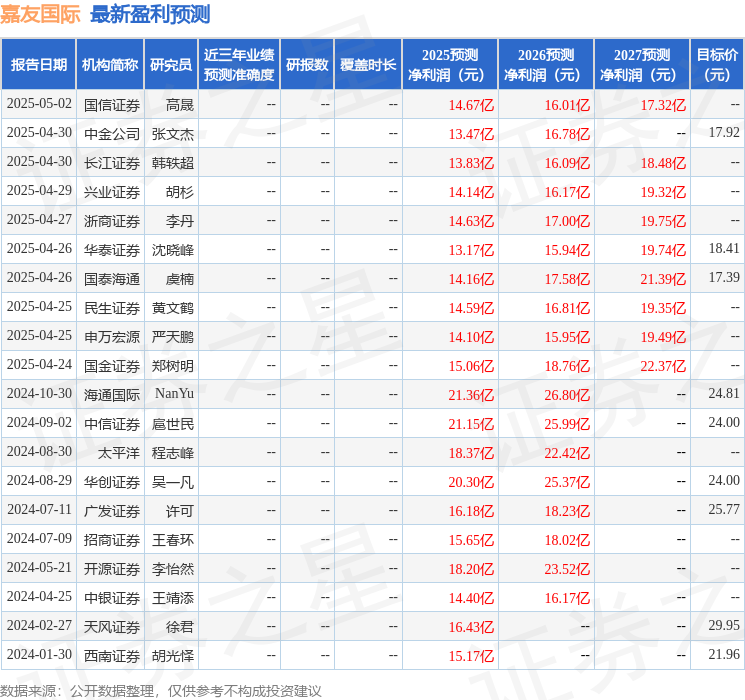This screenshot has width=745, height=700.
Task: Click the 22.37亿 profit value
Action: click(663, 366)
